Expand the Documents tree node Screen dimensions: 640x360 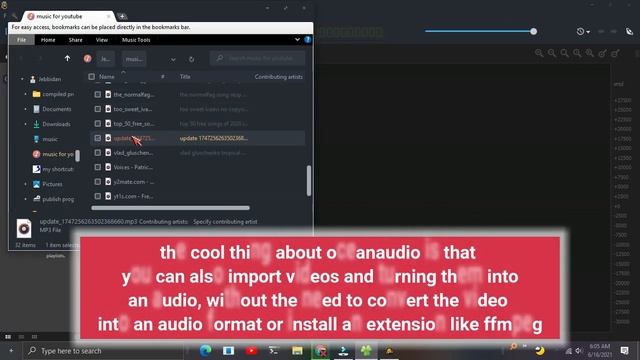[x=25, y=109]
